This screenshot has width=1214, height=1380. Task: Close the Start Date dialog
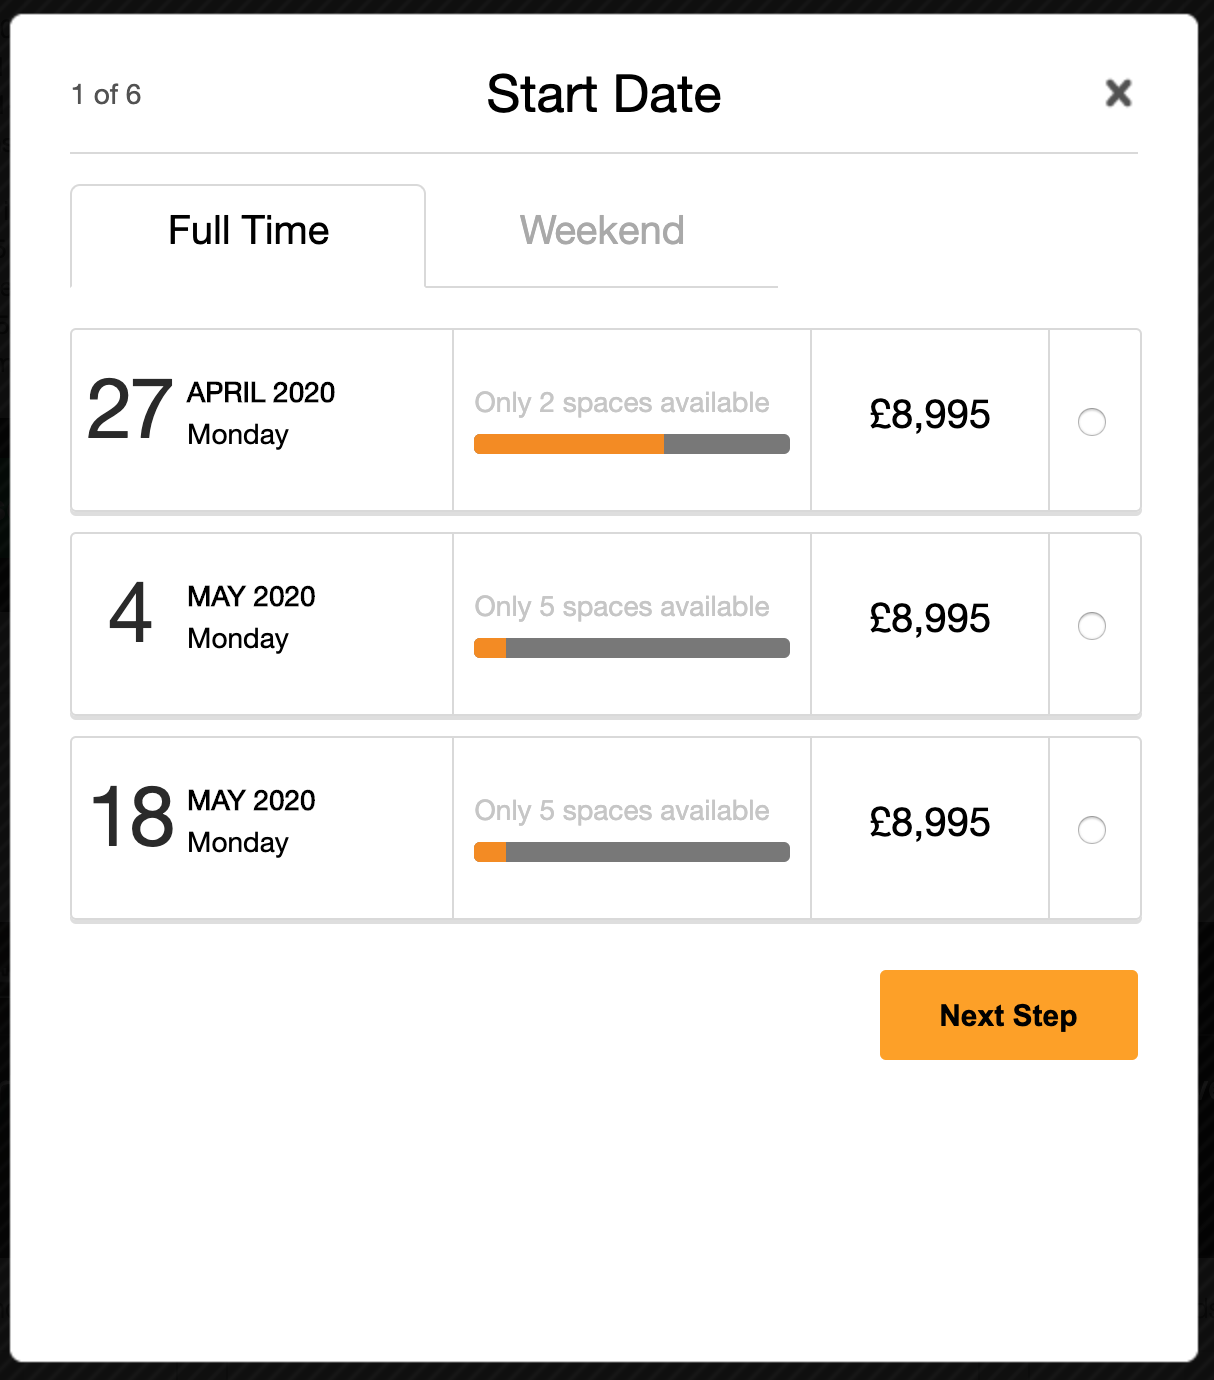(1118, 93)
